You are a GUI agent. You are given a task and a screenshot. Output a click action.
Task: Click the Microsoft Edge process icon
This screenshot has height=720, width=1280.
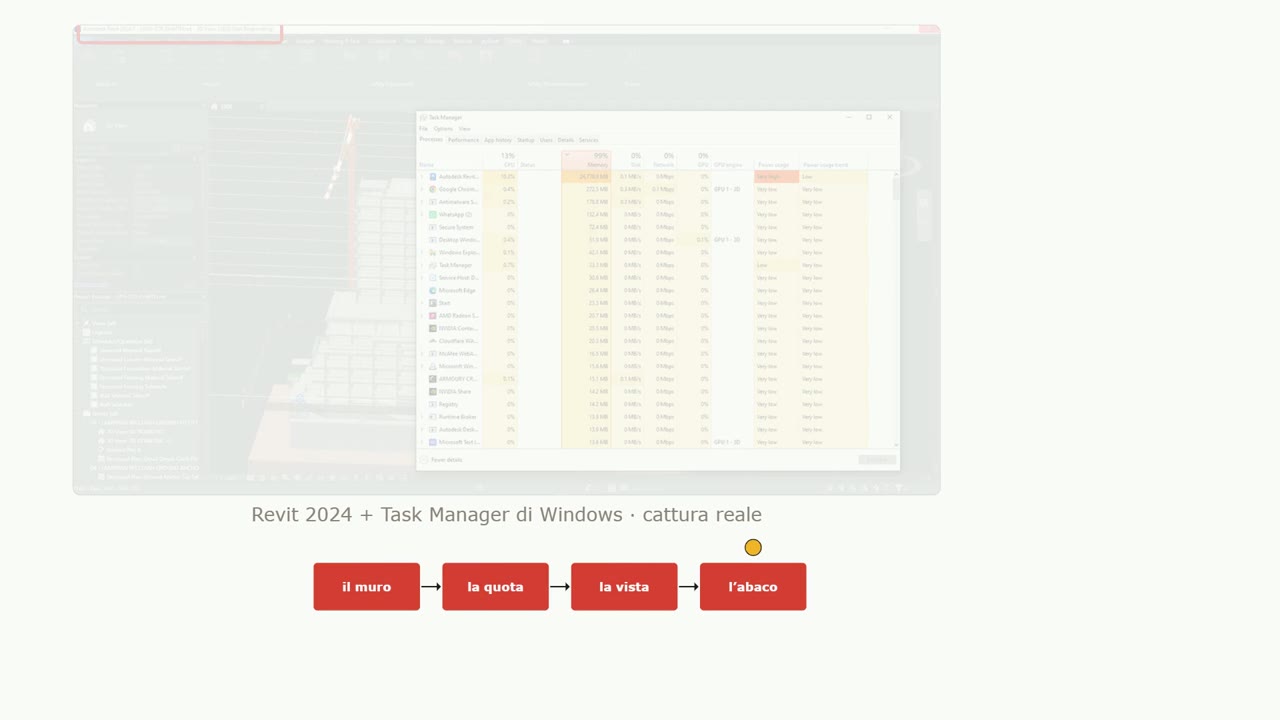[432, 290]
